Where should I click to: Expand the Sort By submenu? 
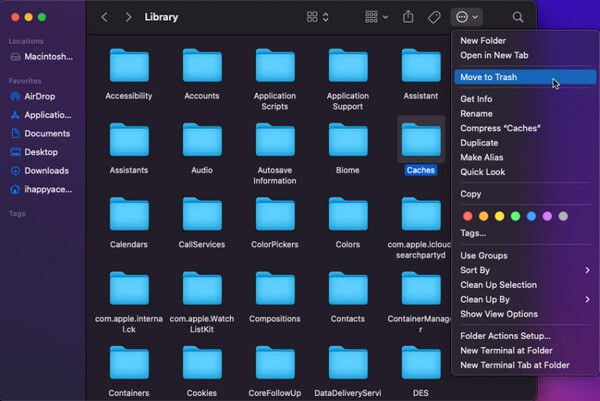[x=525, y=270]
